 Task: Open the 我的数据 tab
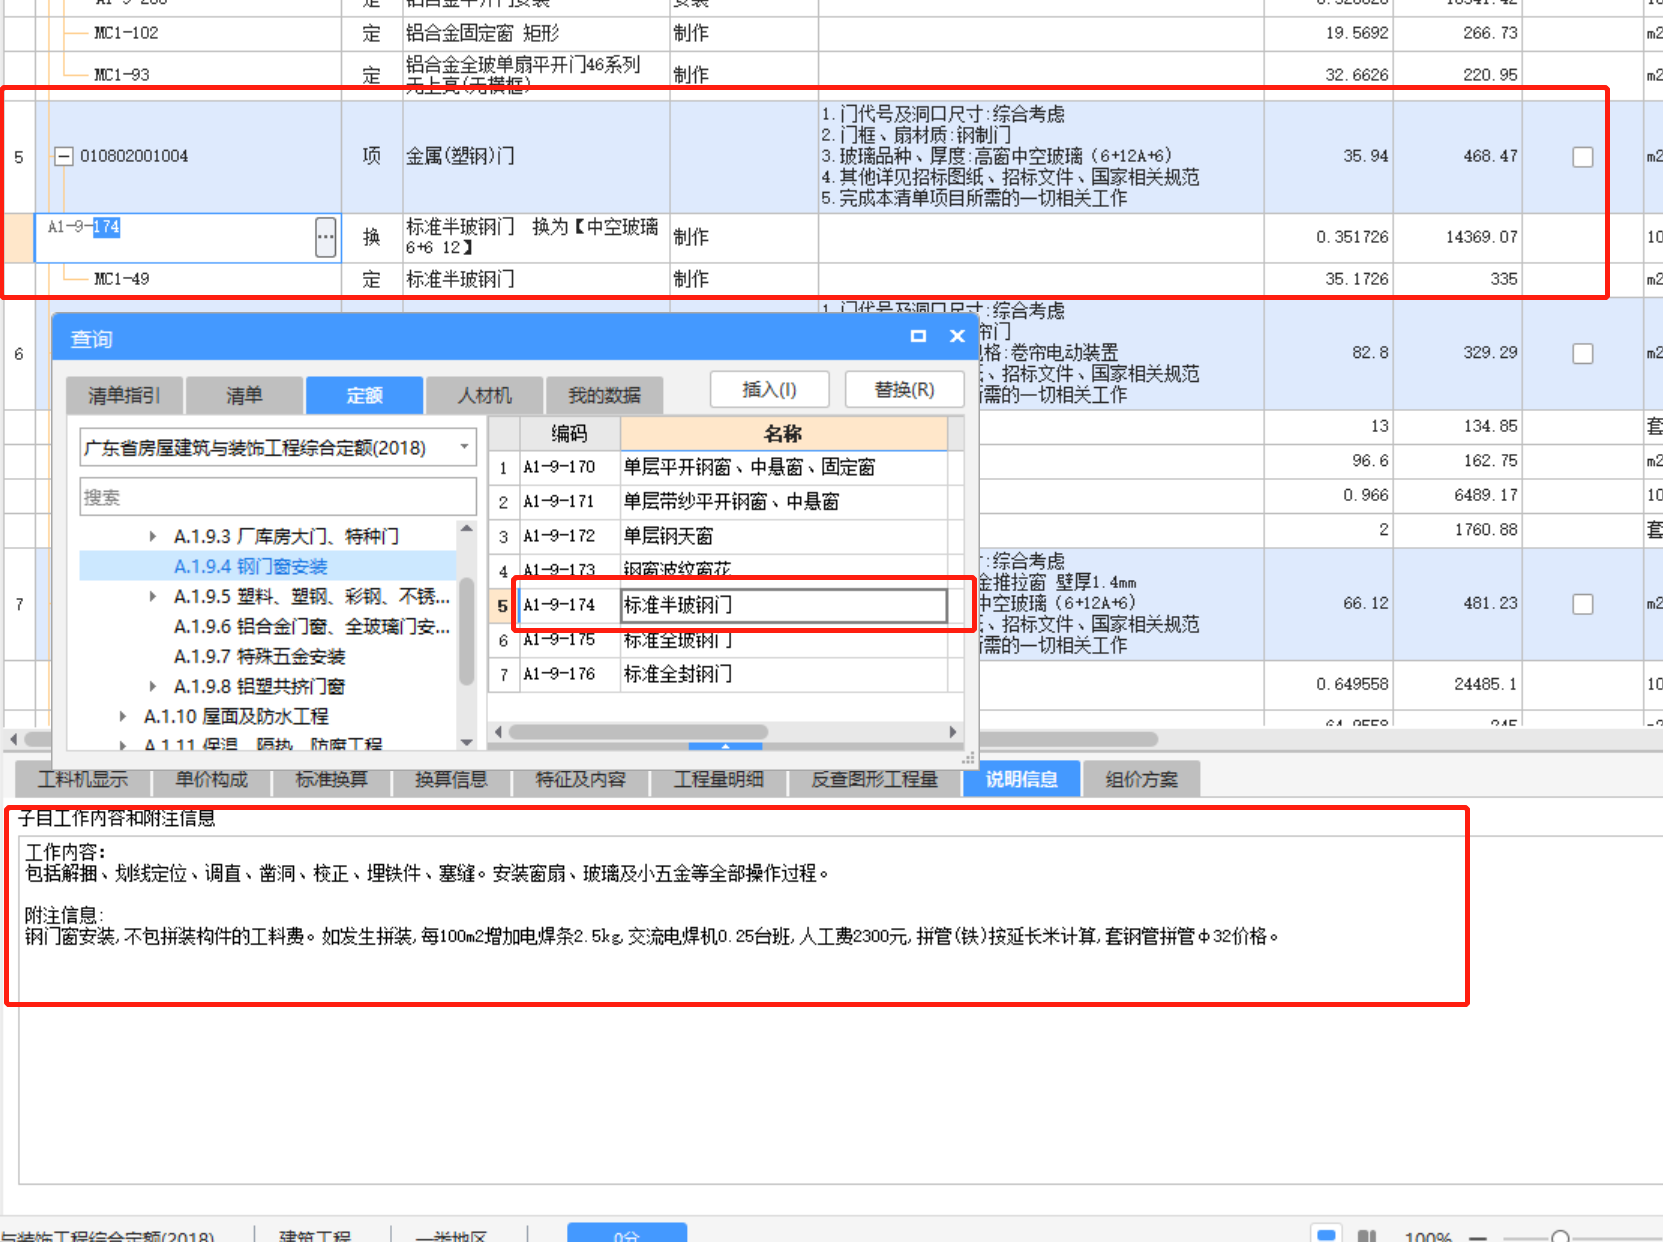pyautogui.click(x=604, y=395)
